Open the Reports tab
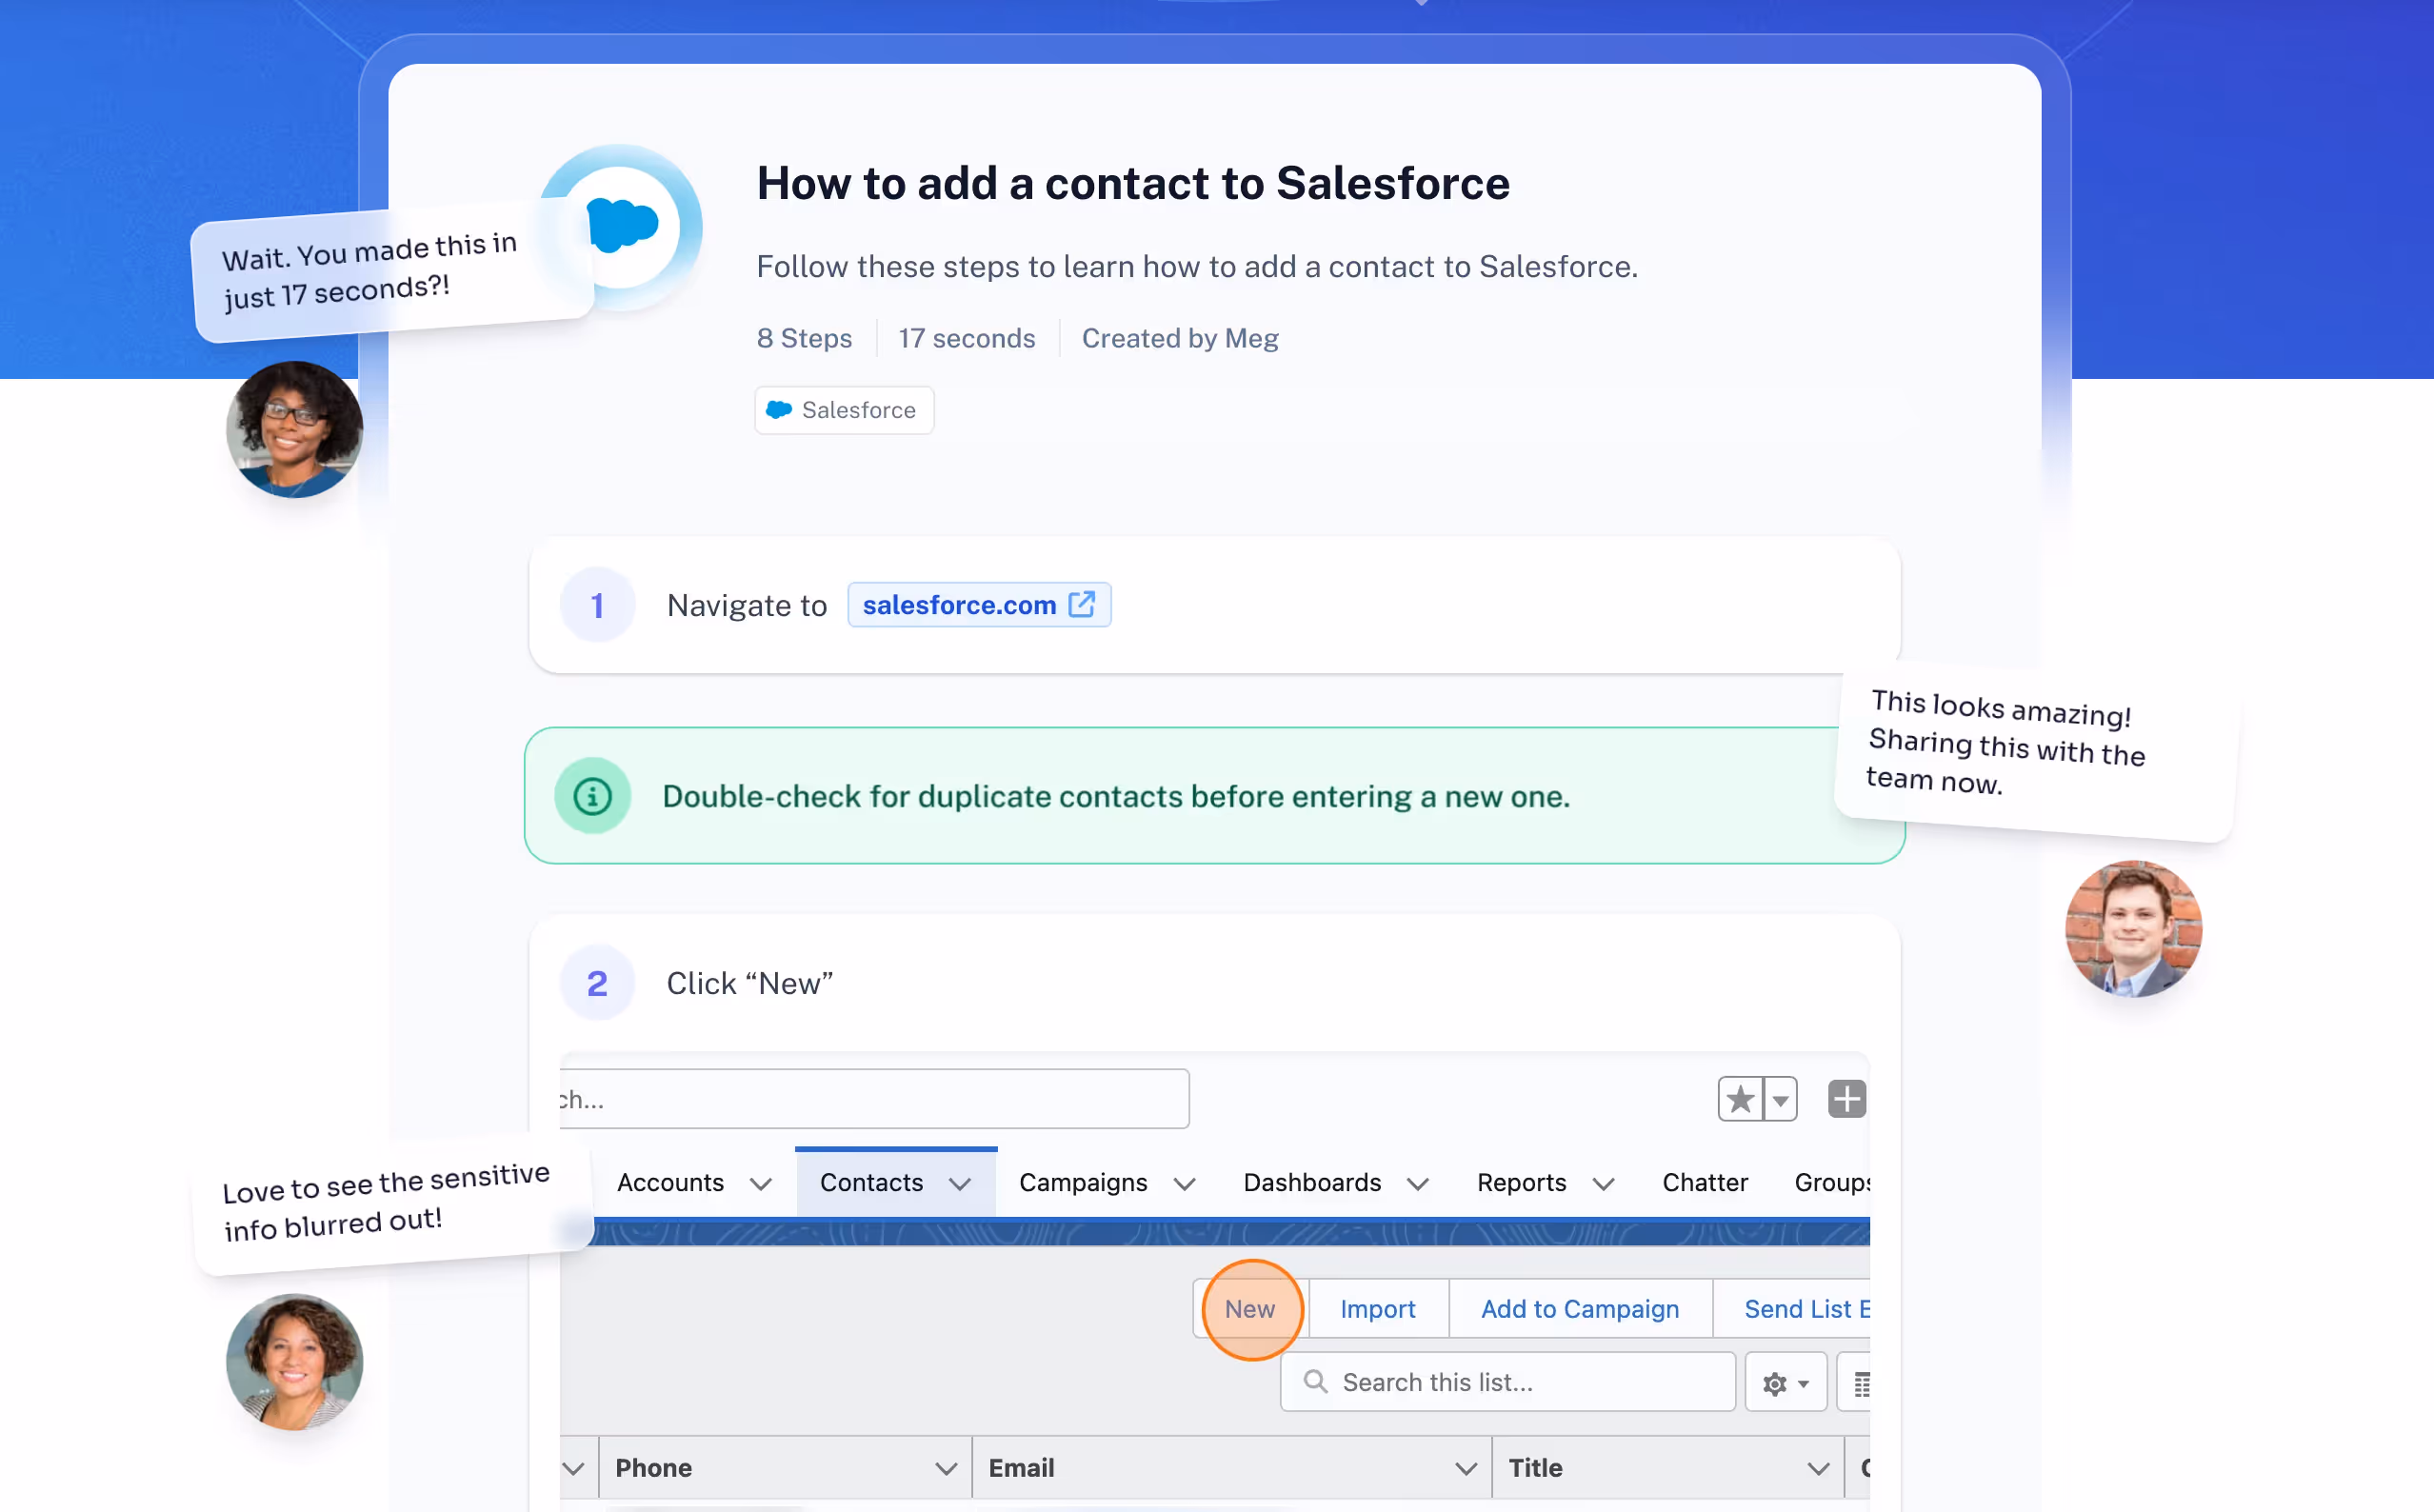 coord(1521,1182)
